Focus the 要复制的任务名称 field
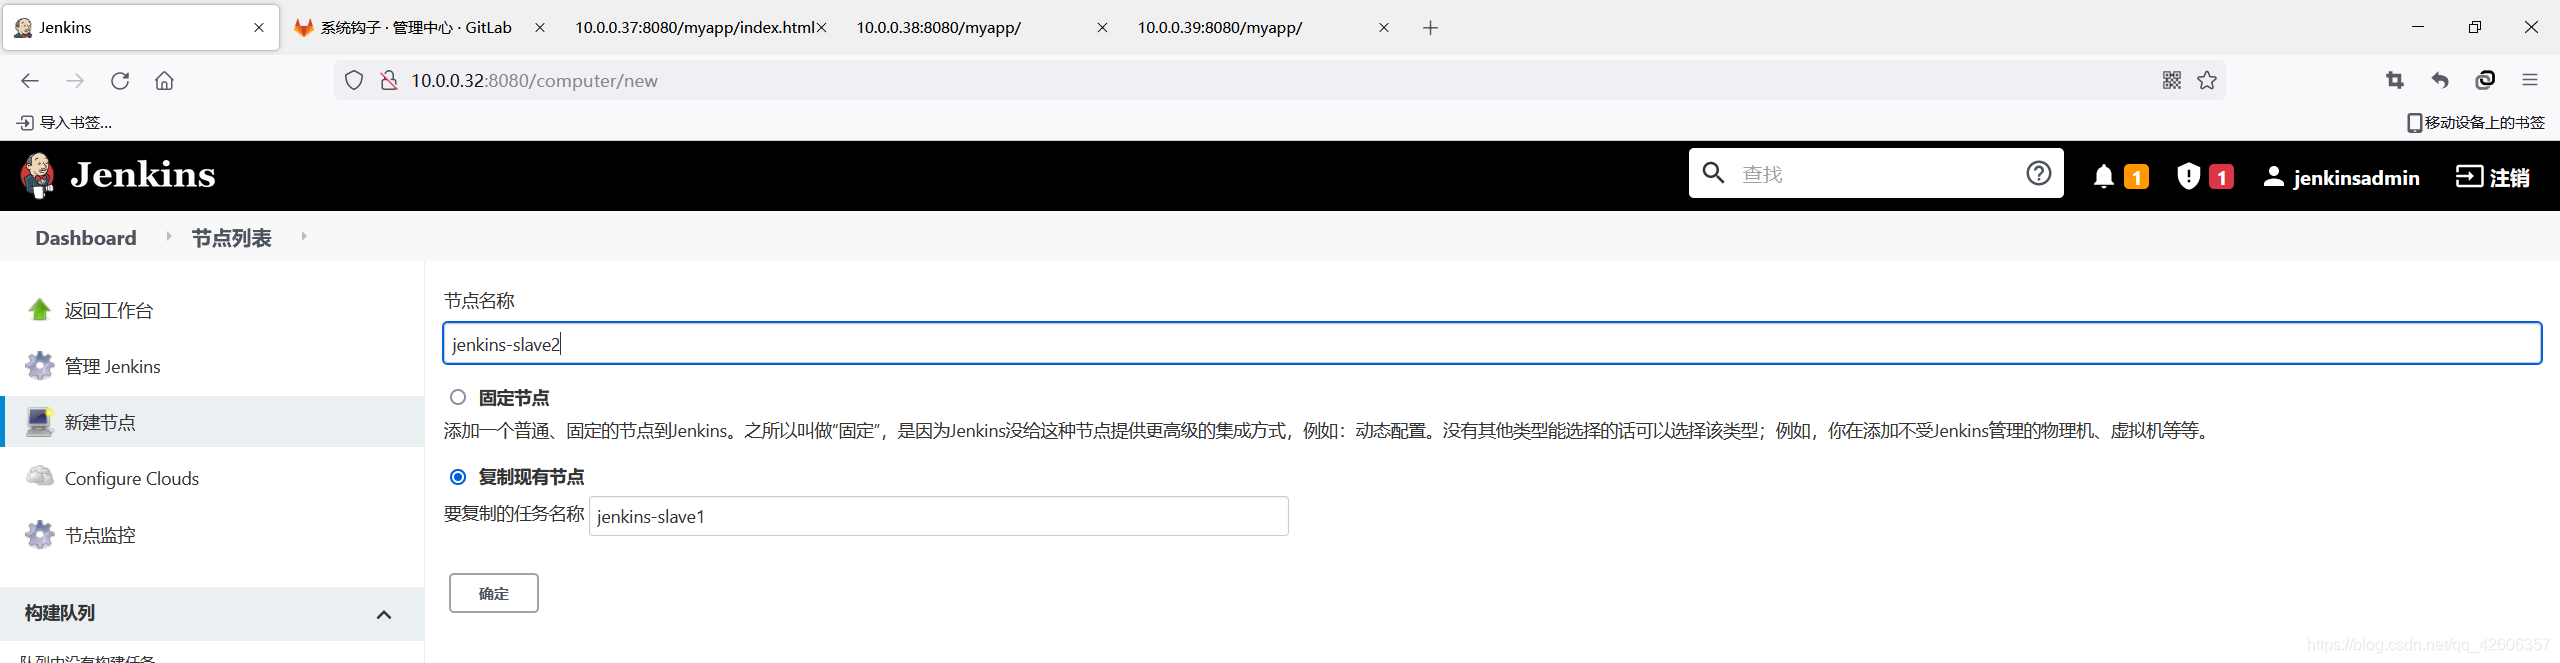The image size is (2560, 663). 938,516
